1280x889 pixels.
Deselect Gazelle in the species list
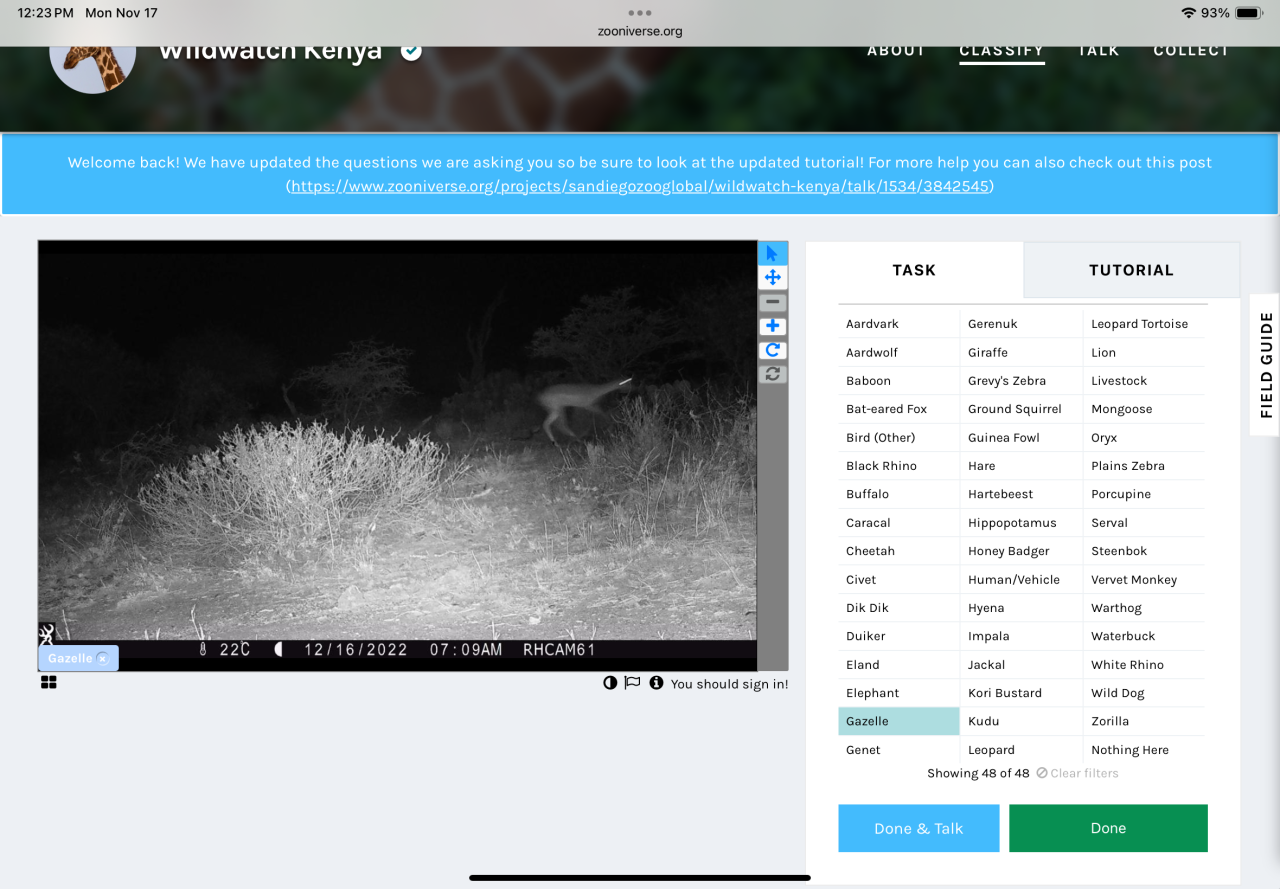click(x=898, y=721)
